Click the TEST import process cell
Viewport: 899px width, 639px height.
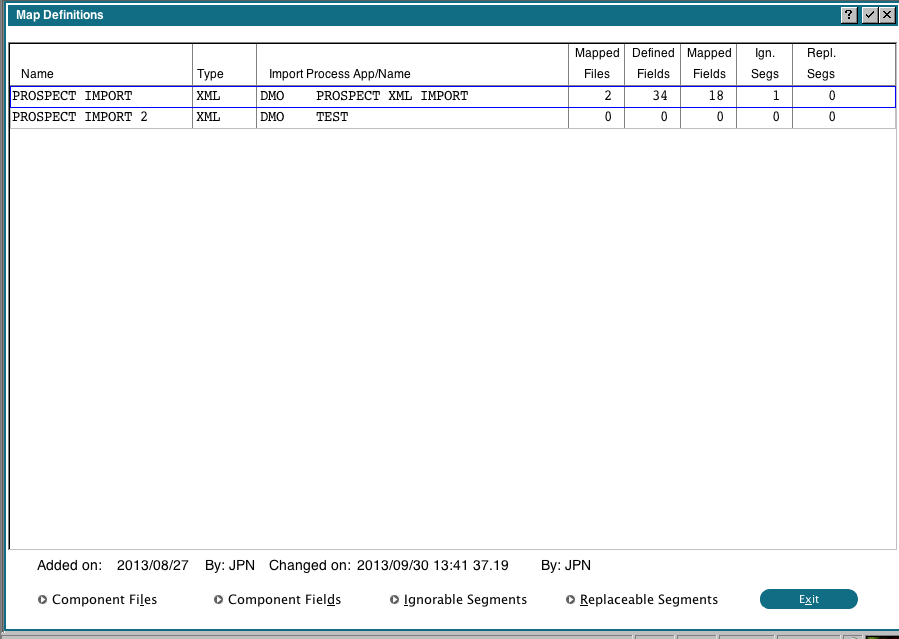pos(332,117)
